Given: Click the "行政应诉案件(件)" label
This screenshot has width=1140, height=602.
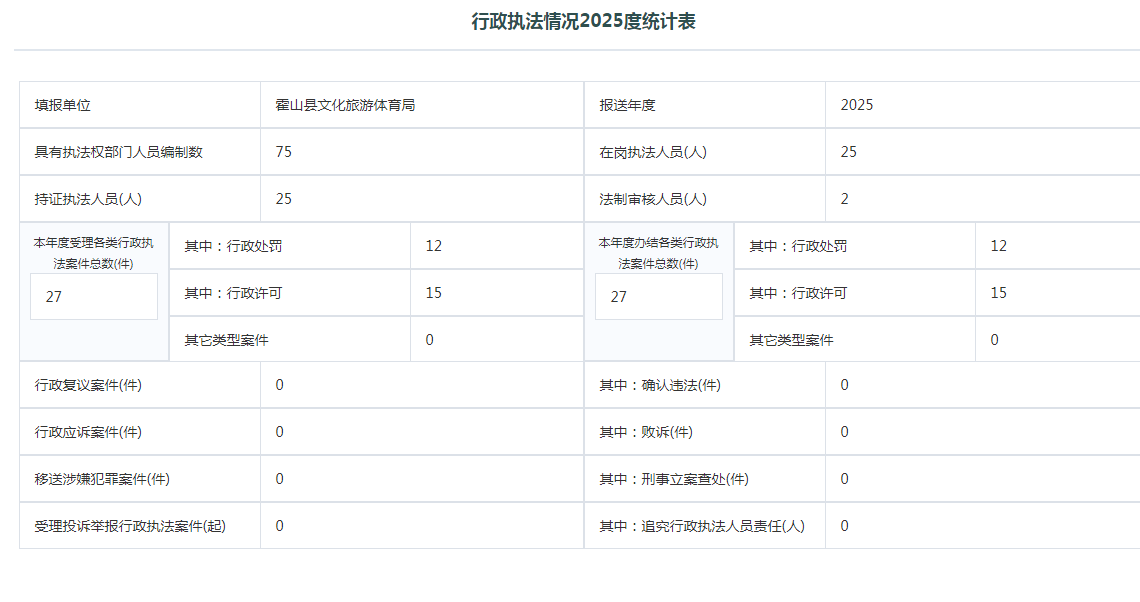Looking at the screenshot, I should coord(88,432).
